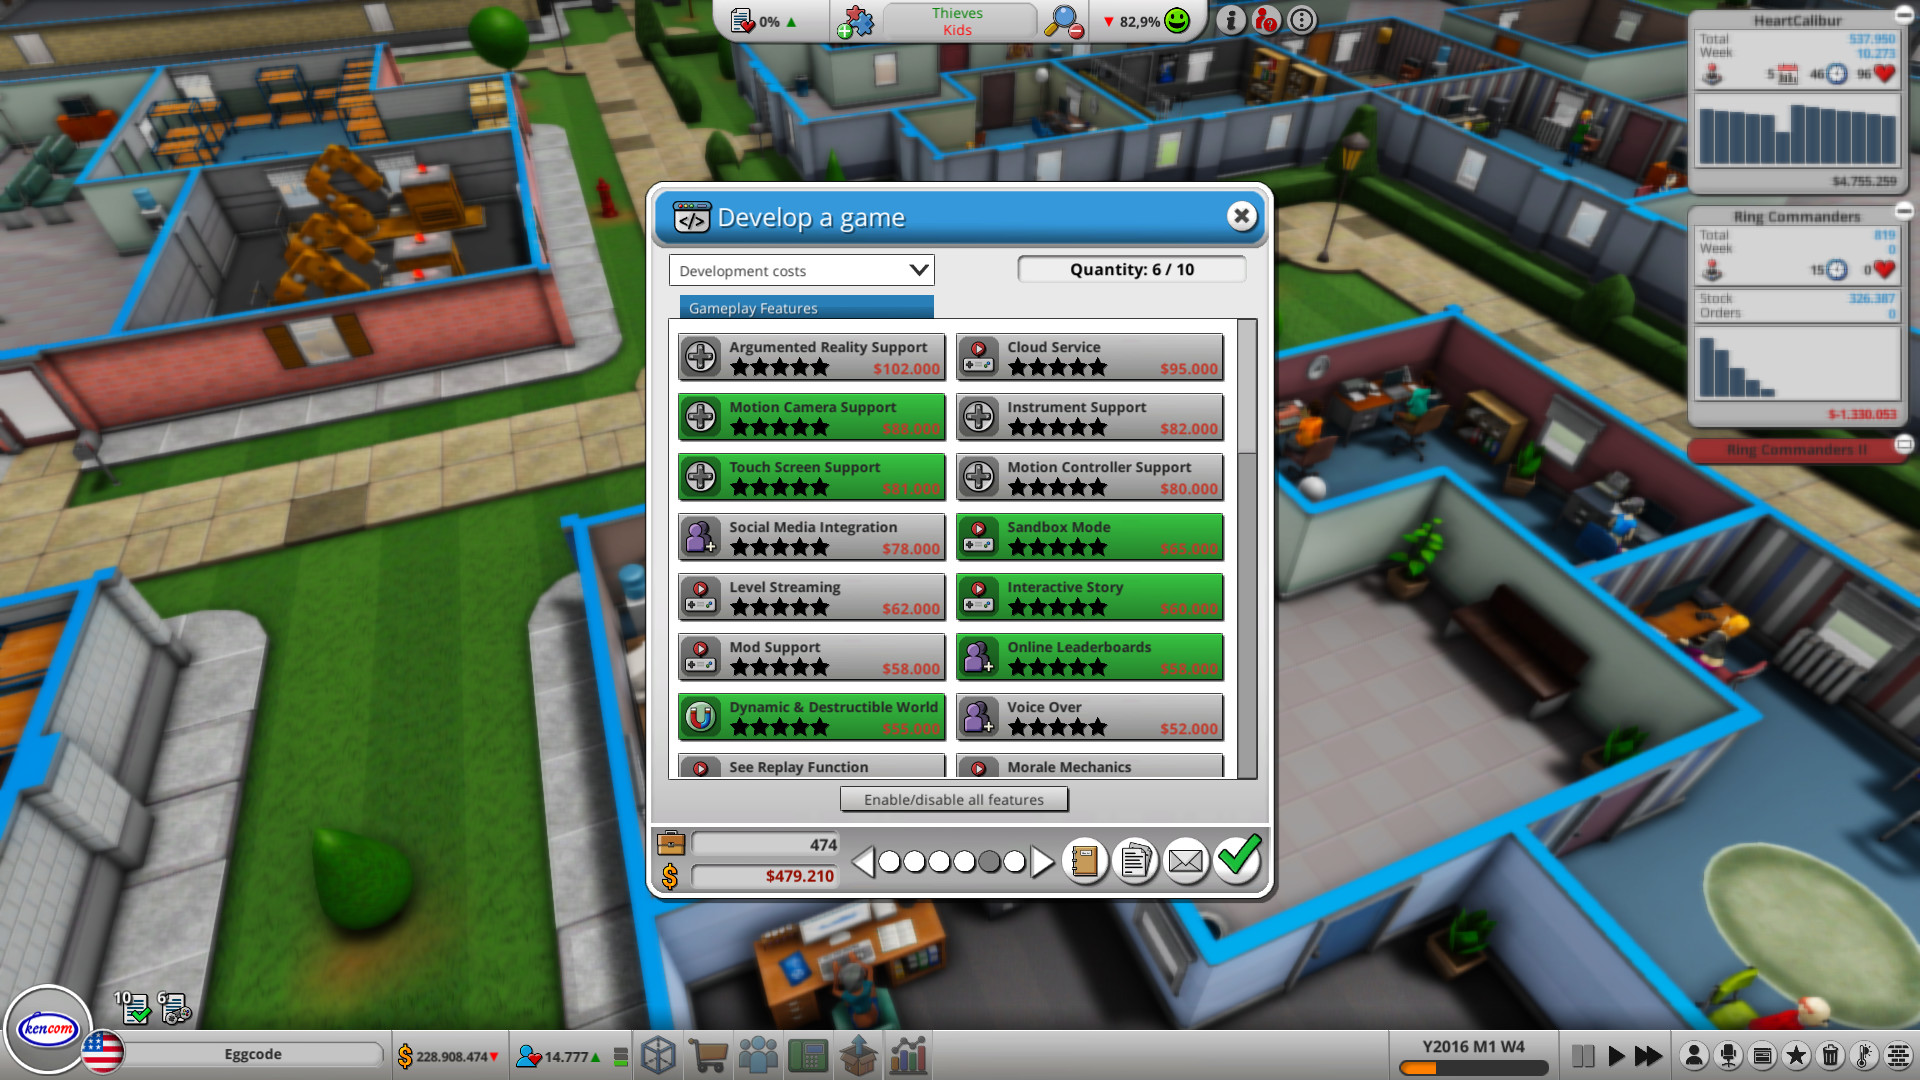Click Enable/disable all features button
This screenshot has width=1920, height=1080.
(x=953, y=799)
